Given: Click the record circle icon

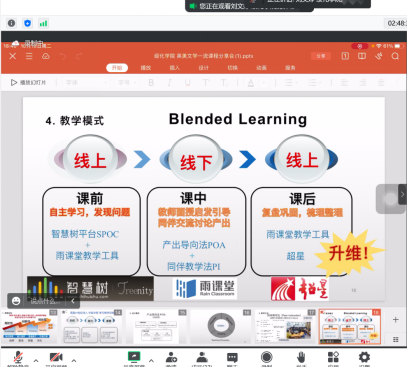Looking at the screenshot, I should [x=266, y=357].
